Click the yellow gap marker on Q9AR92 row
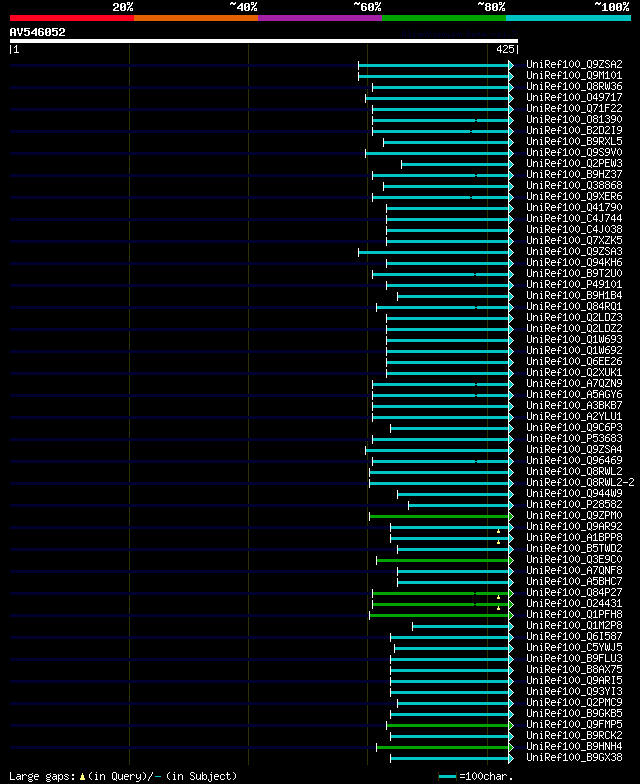 pyautogui.click(x=498, y=531)
